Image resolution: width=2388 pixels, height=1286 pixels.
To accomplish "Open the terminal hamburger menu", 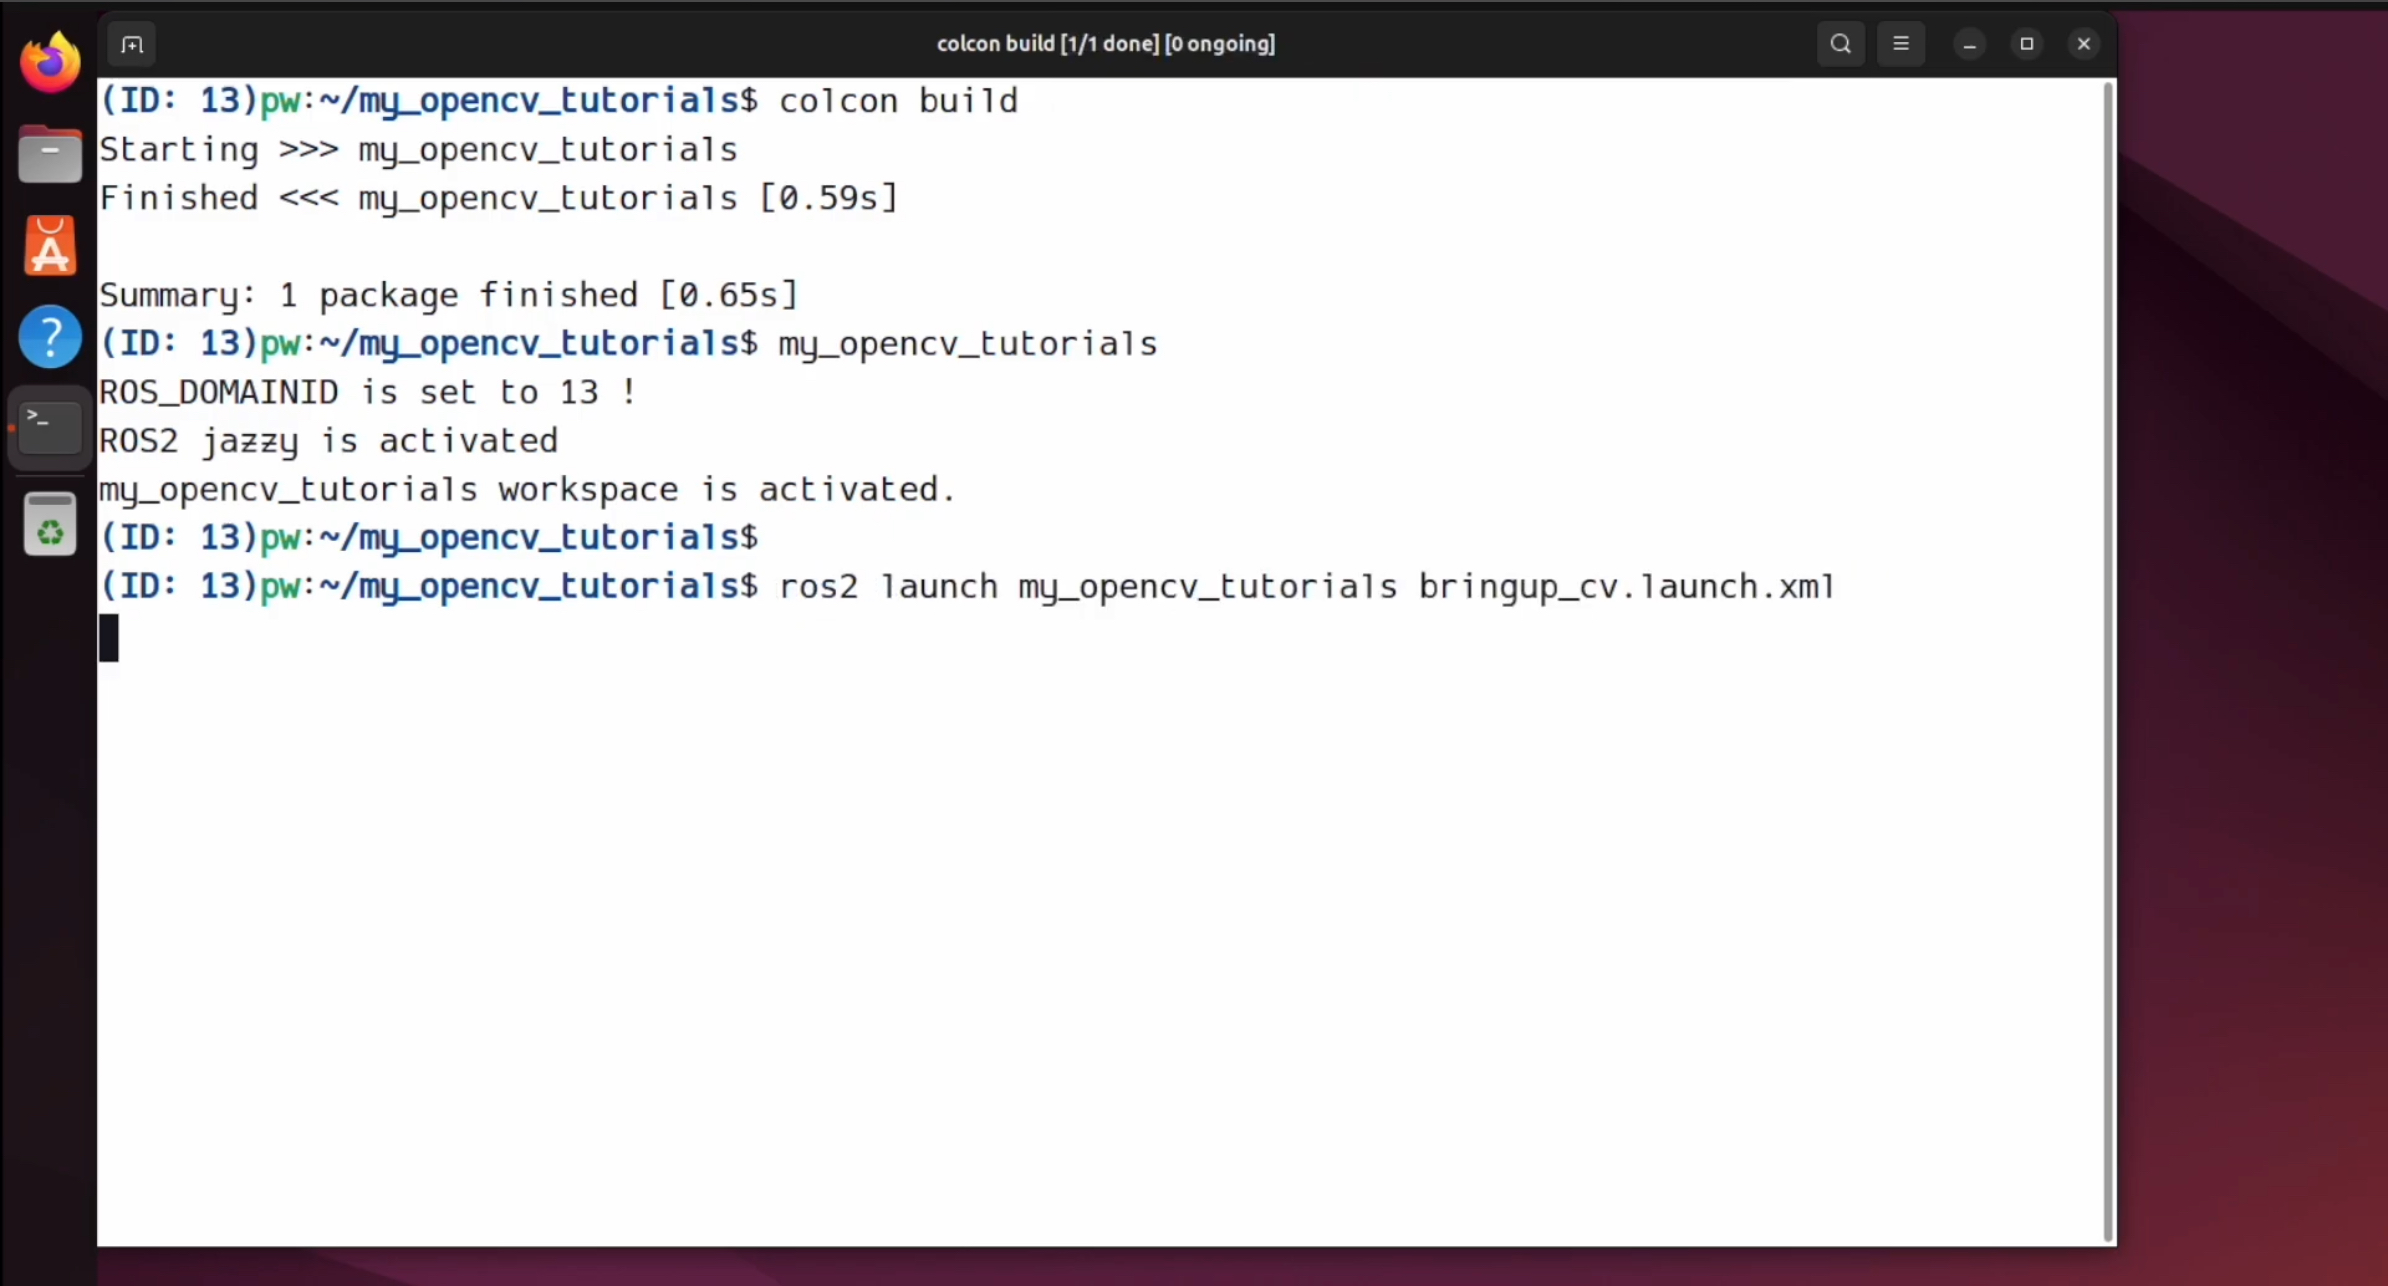I will 1900,44.
